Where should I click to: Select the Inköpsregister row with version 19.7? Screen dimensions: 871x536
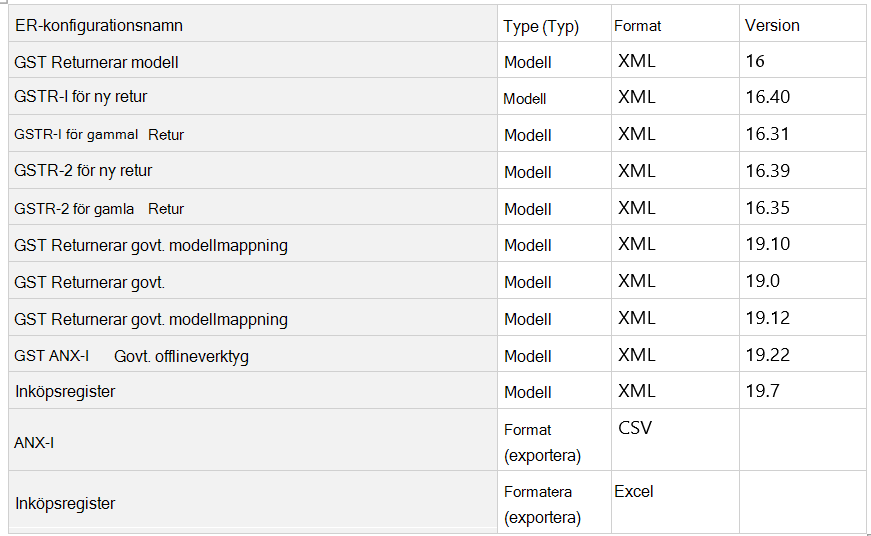tap(437, 391)
